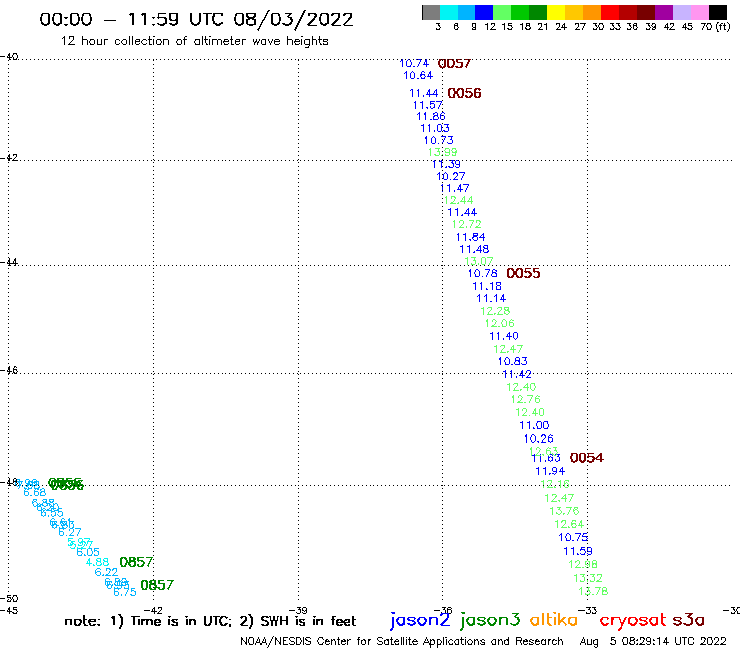Click the 12.64 wave height value

tap(569, 524)
